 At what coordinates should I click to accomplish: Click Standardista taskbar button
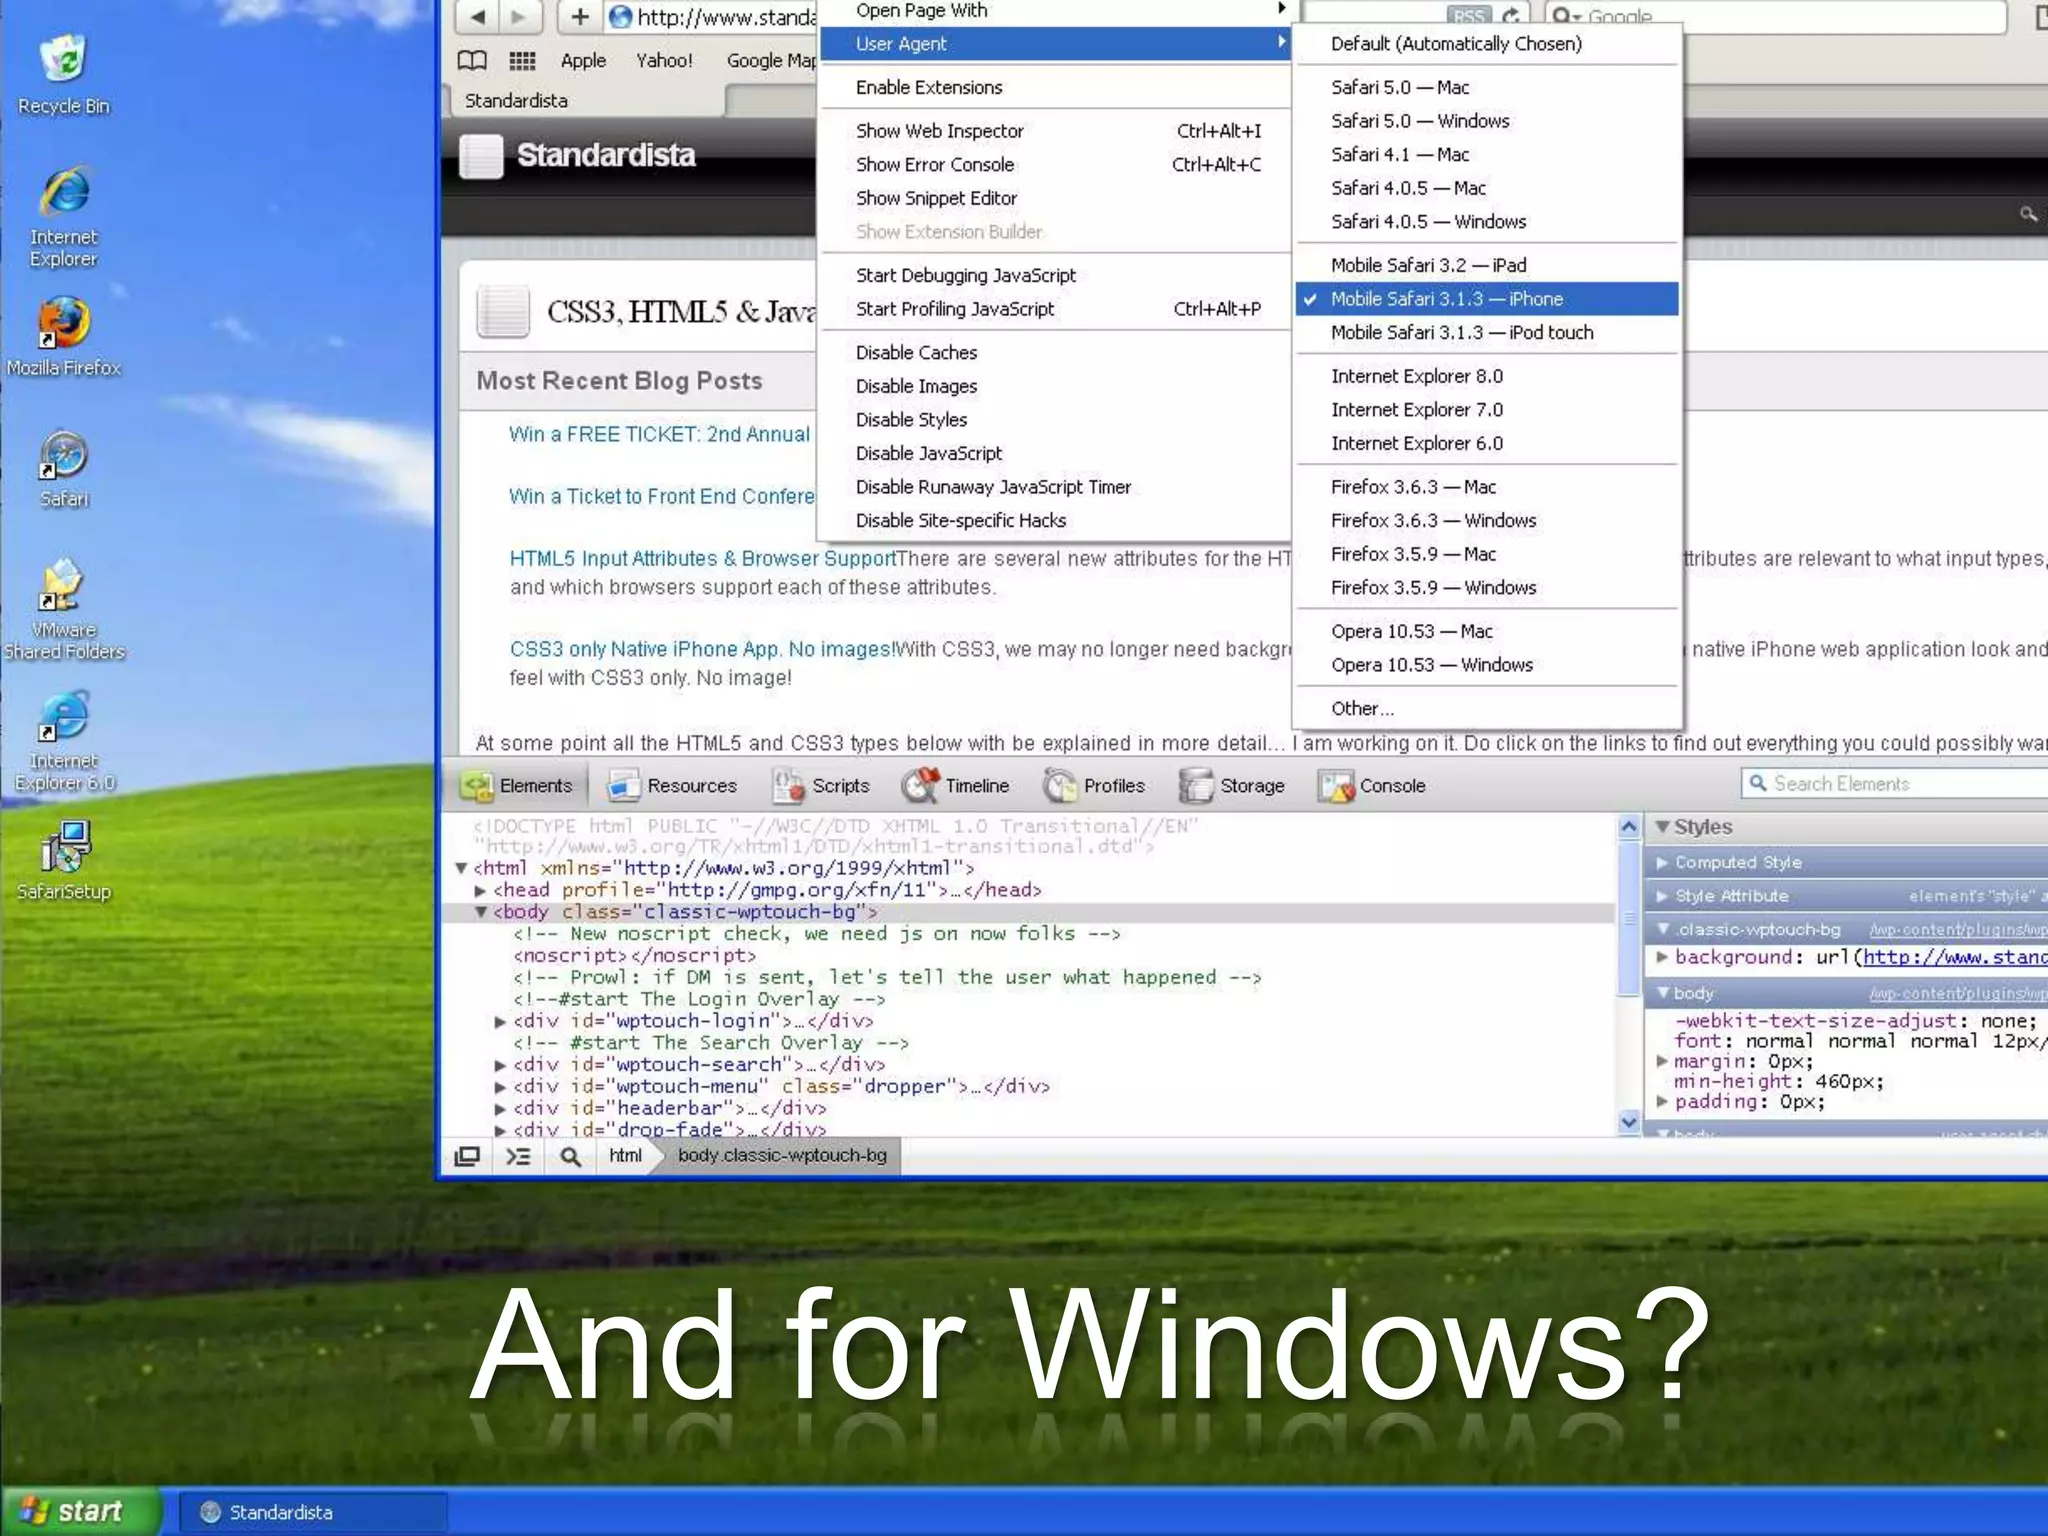312,1512
